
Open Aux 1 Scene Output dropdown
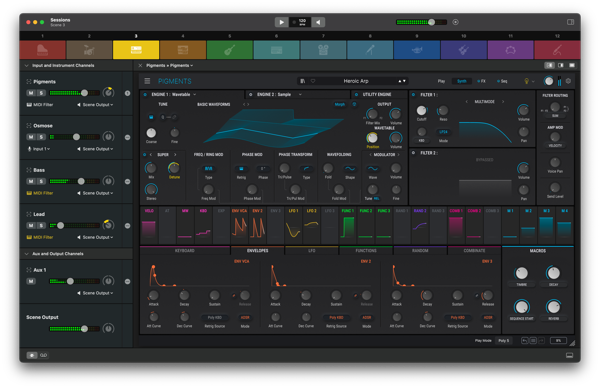(x=96, y=293)
